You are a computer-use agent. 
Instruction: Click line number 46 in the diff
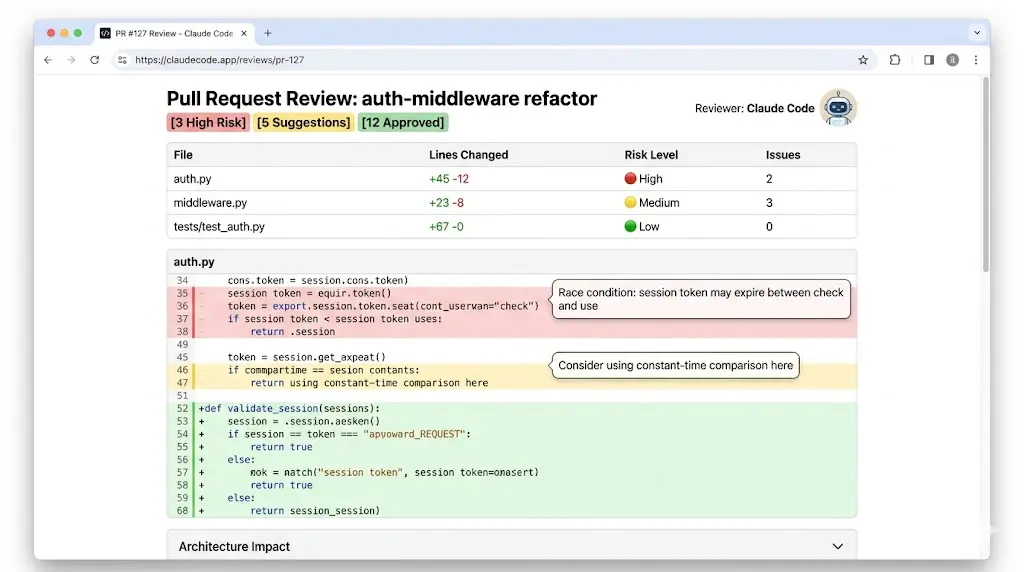[x=182, y=370]
